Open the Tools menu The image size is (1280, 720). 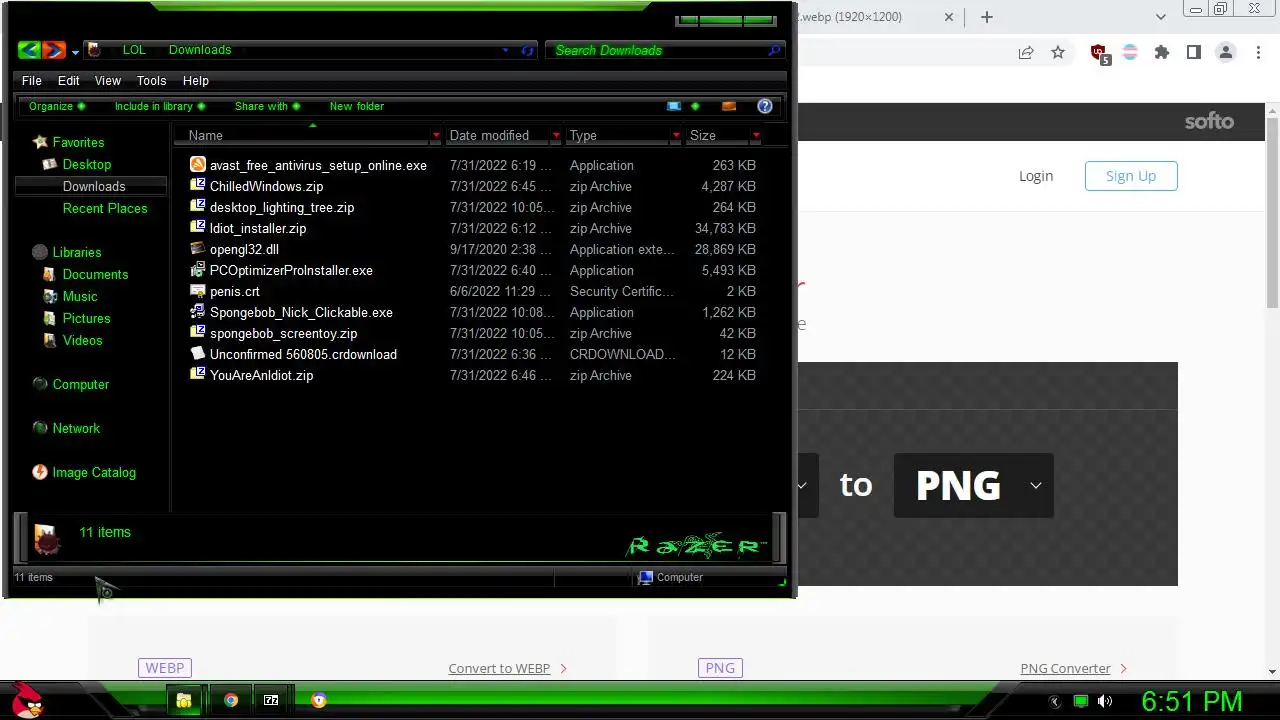[151, 80]
